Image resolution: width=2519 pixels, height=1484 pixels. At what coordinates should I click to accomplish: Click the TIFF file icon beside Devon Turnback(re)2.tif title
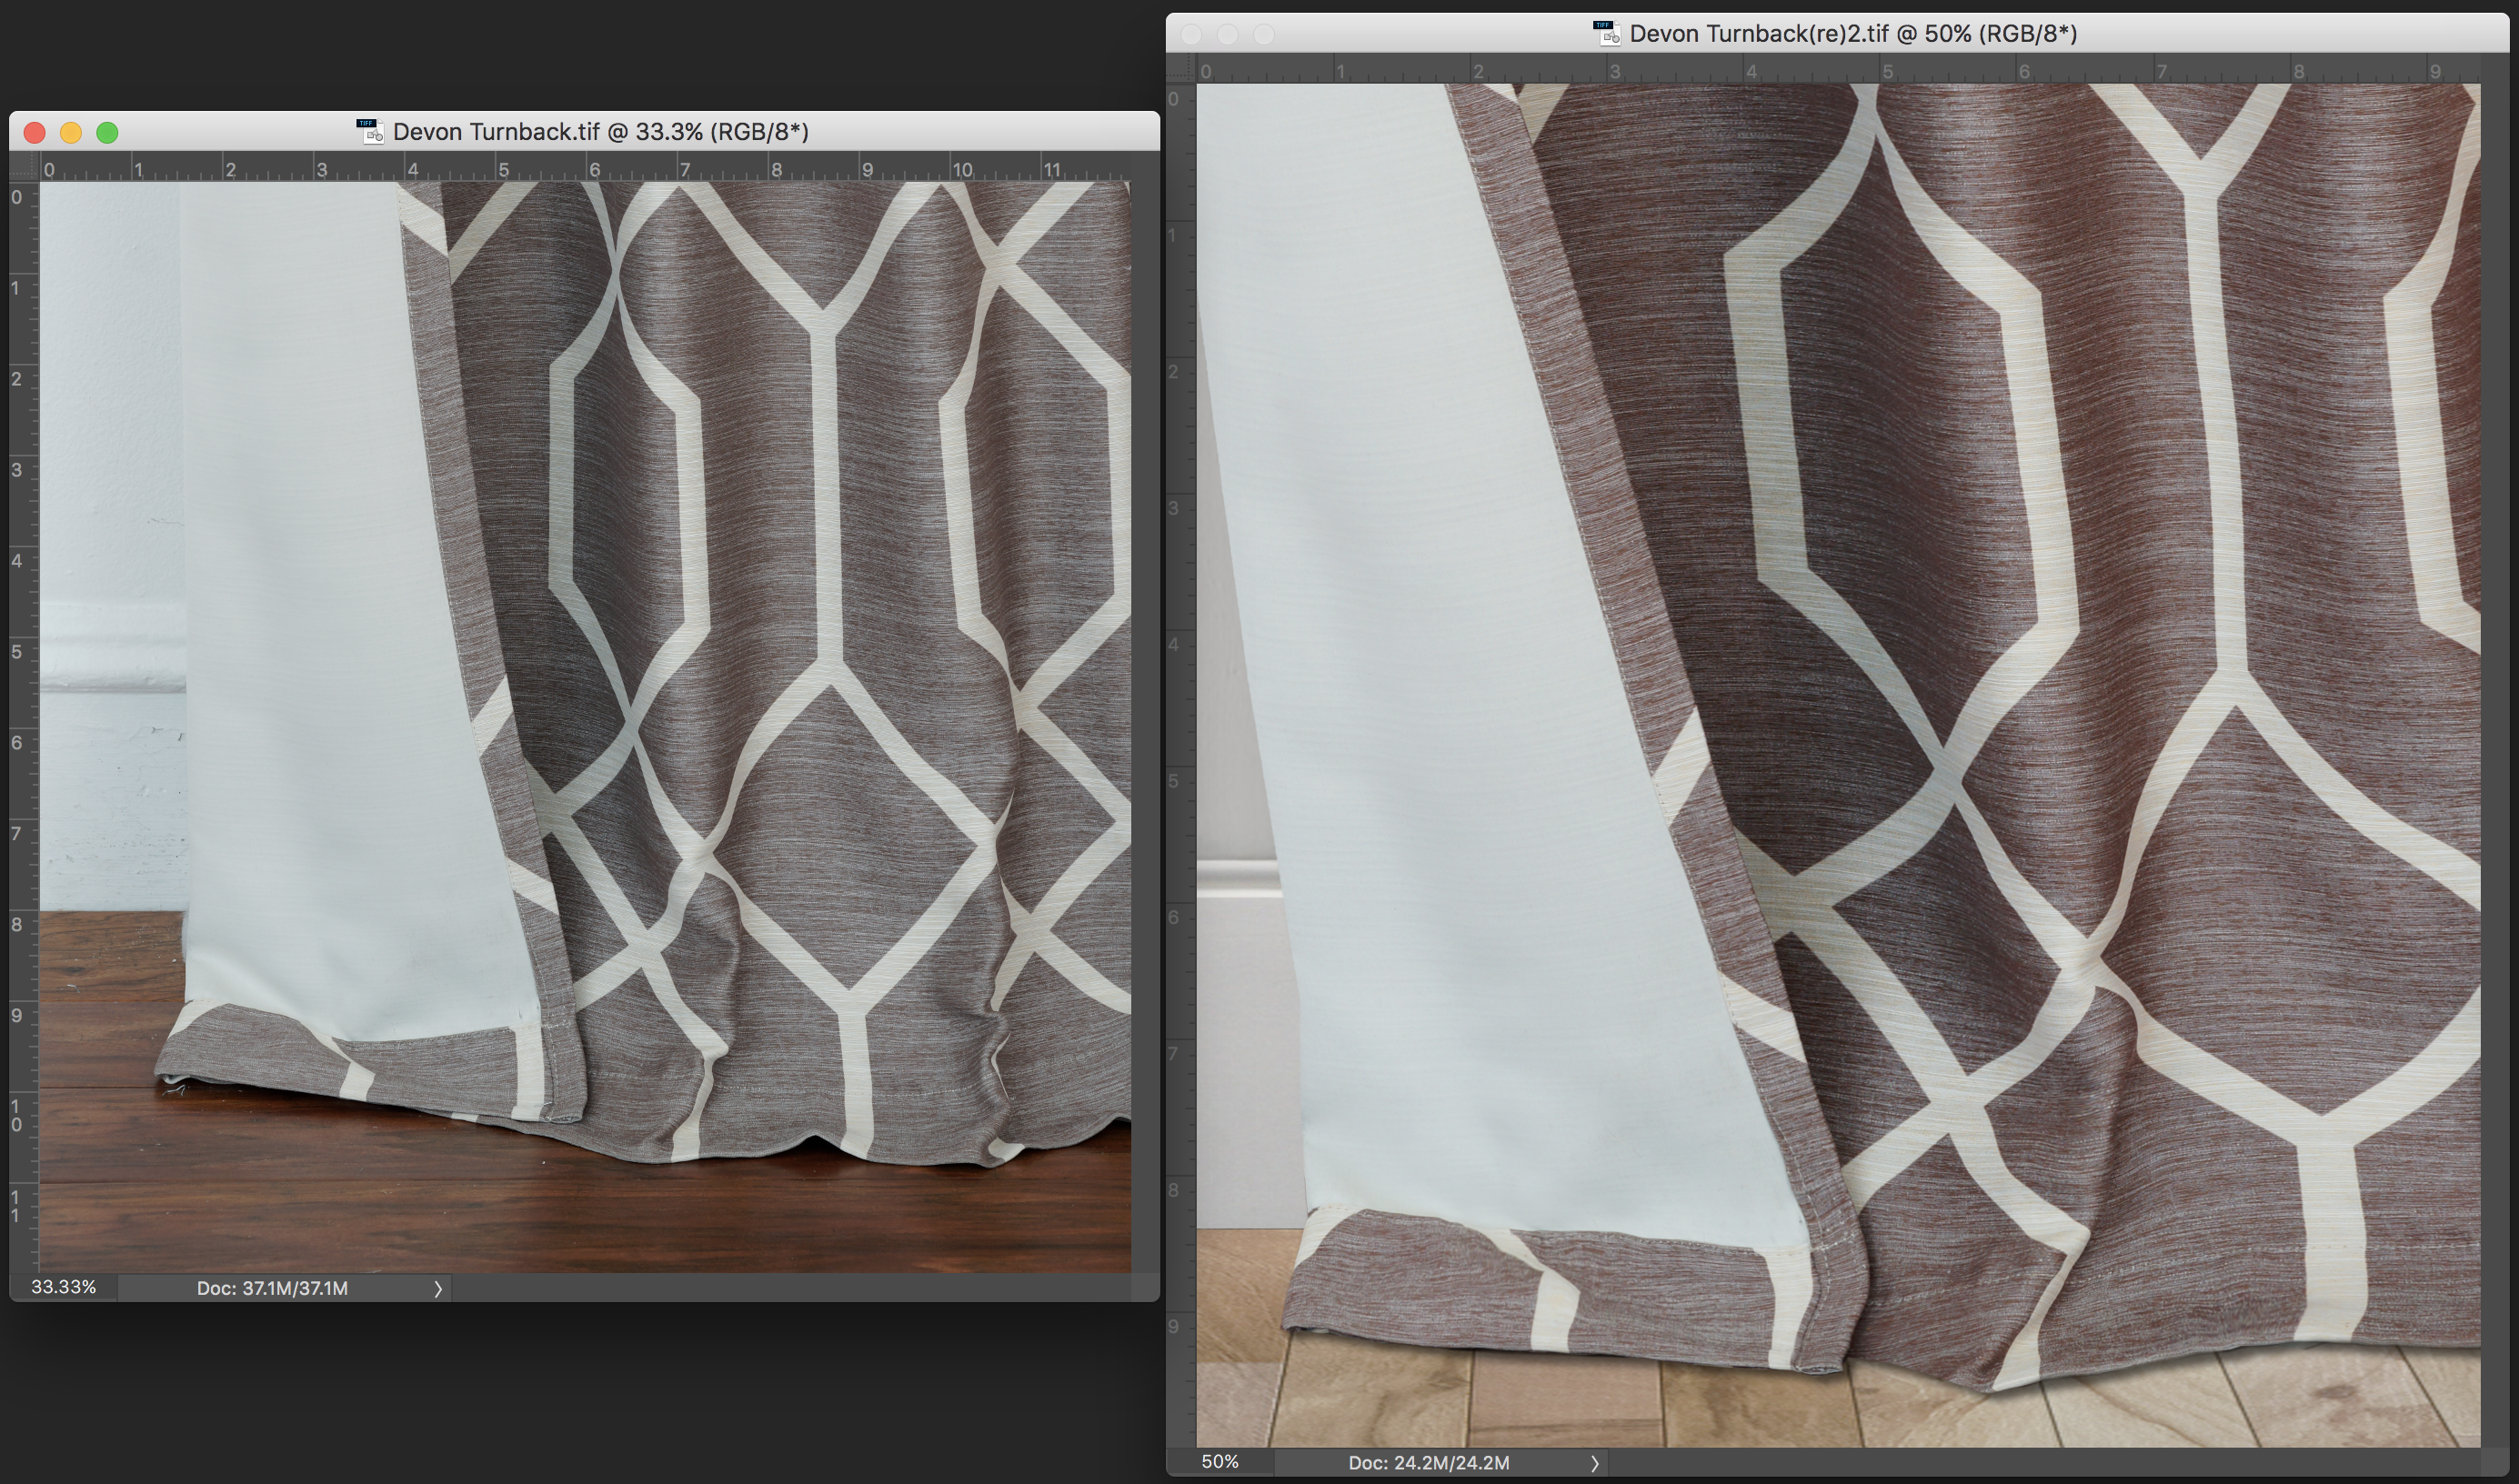[x=1607, y=33]
